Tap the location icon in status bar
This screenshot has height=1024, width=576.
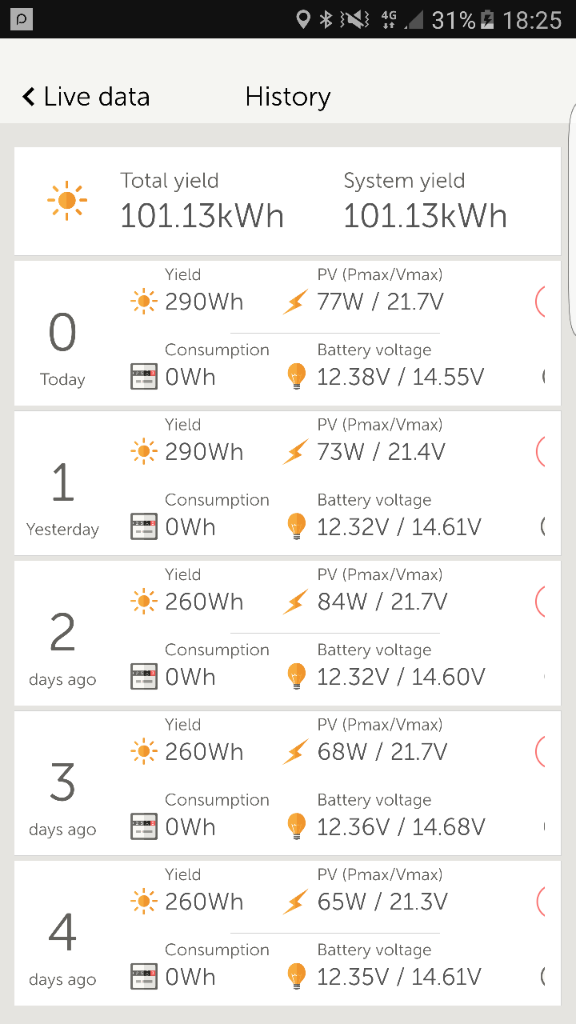[302, 20]
